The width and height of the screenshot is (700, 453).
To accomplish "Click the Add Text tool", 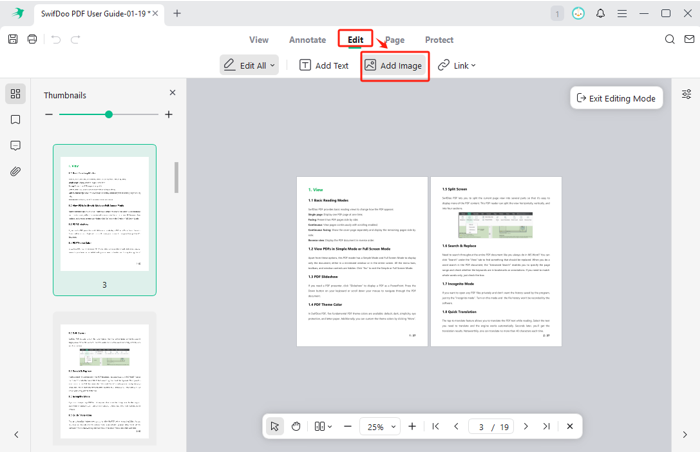I will pos(323,65).
